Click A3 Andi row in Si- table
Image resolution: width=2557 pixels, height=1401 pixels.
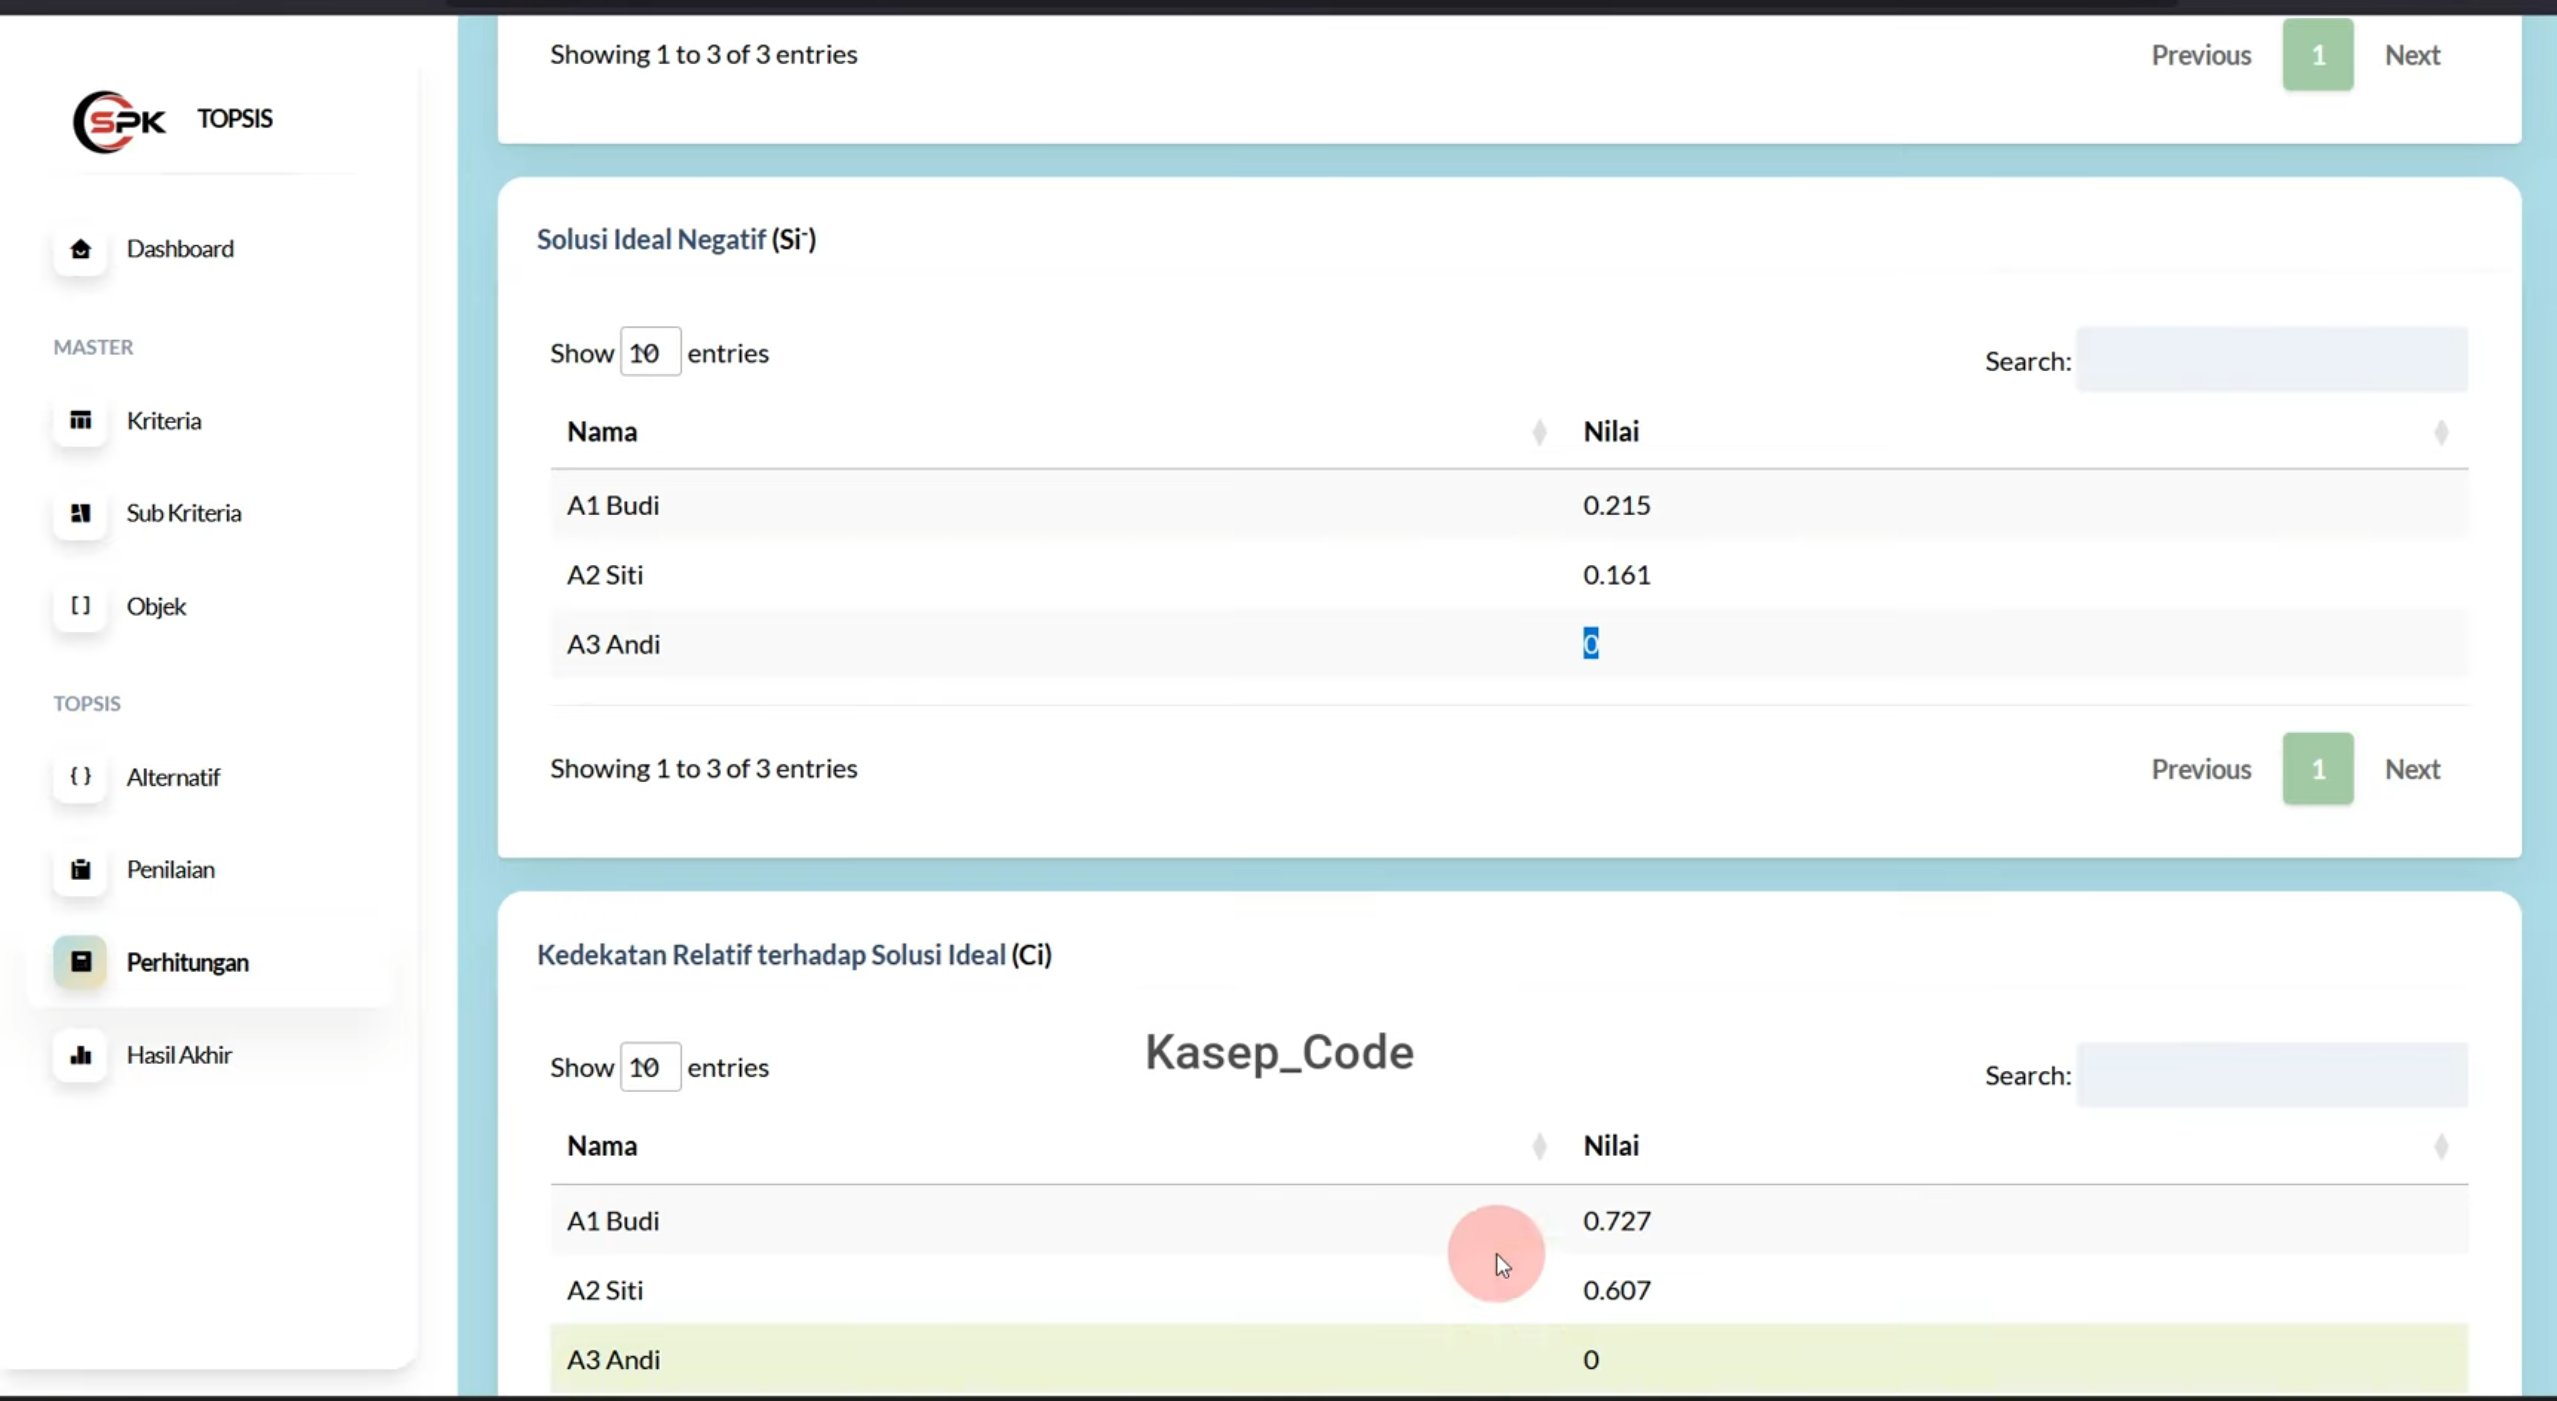[1509, 644]
